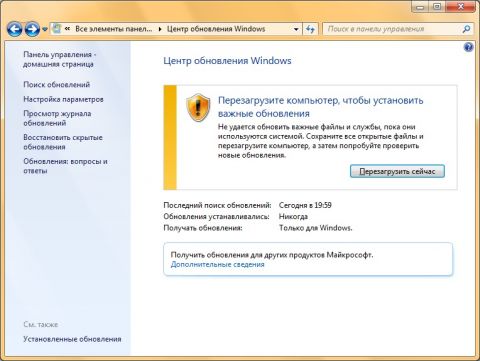Click 'Получить обновления для других продуктов Майкрософт.' text
The image size is (480, 361).
(272, 255)
